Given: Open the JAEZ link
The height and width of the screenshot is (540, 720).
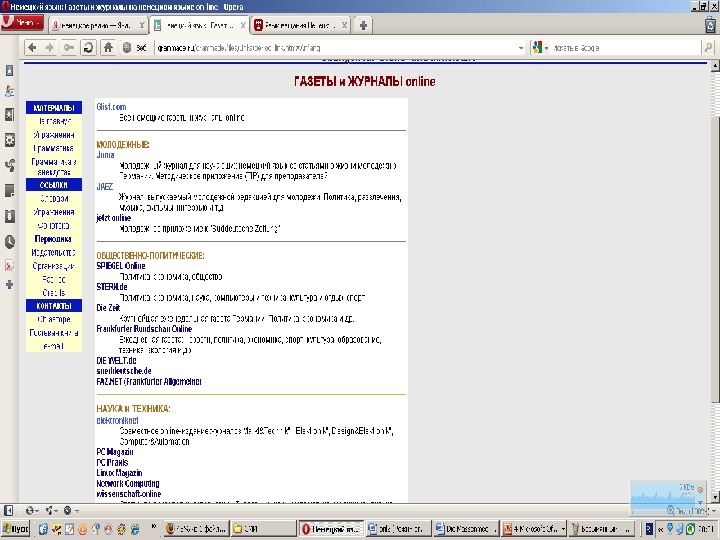Looking at the screenshot, I should (104, 186).
